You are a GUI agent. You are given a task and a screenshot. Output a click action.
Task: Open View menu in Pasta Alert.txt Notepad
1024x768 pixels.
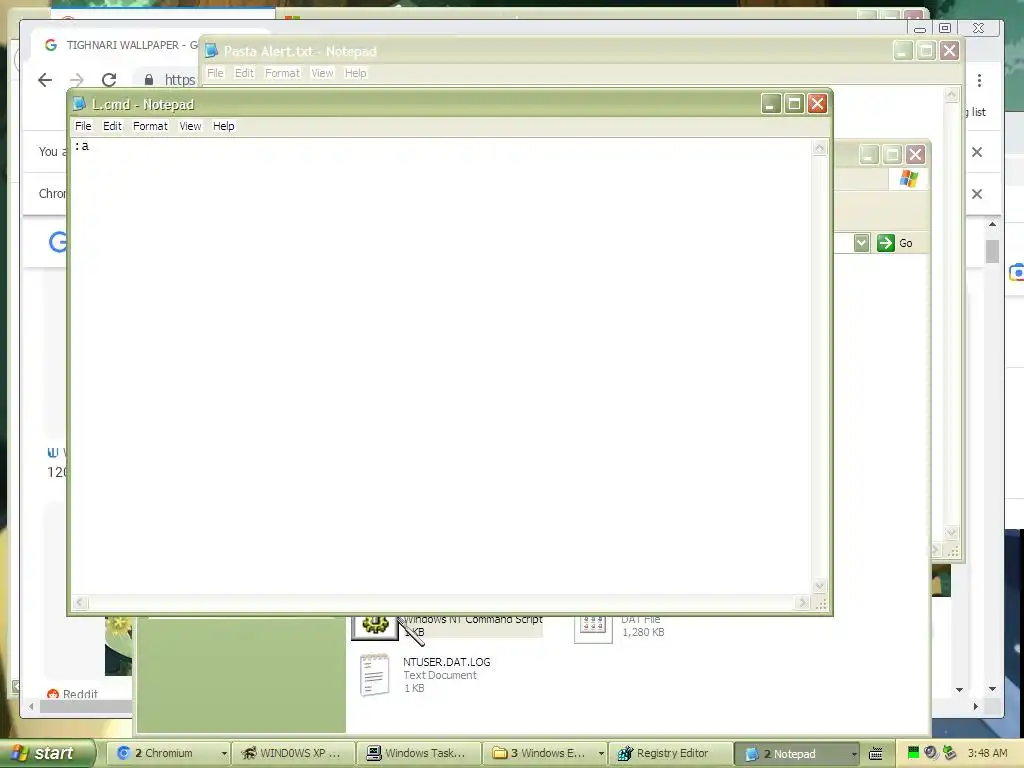tap(322, 73)
